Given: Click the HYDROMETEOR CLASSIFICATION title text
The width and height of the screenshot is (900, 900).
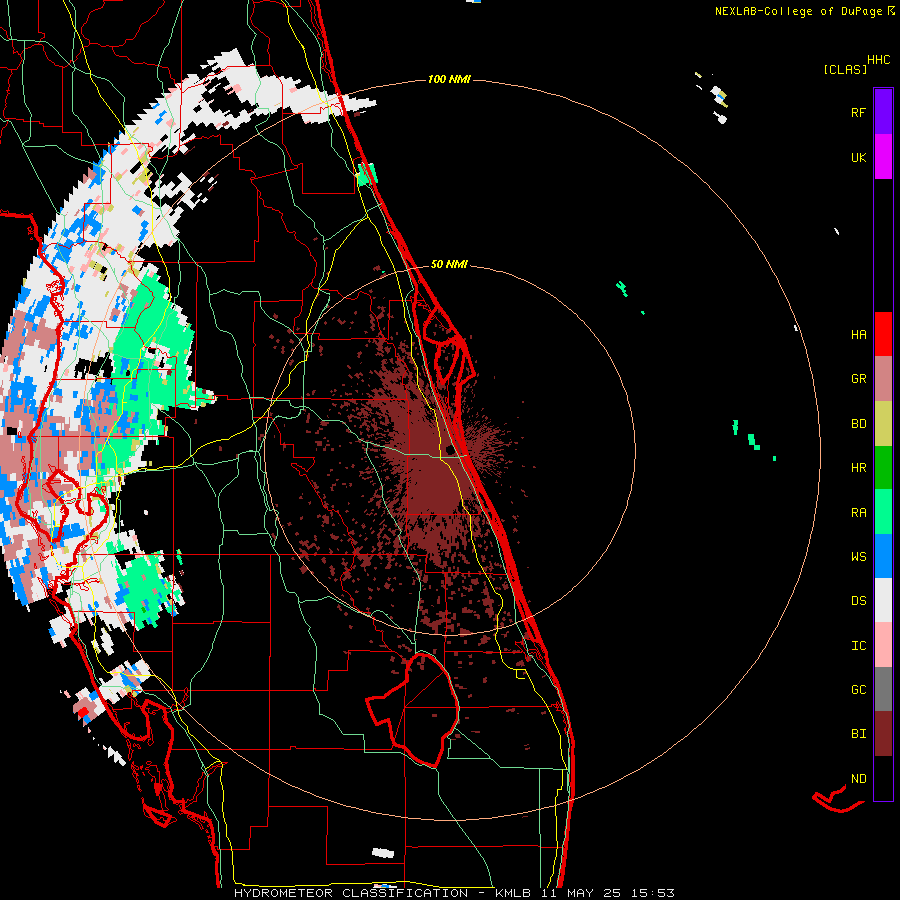Looking at the screenshot, I should pos(351,893).
